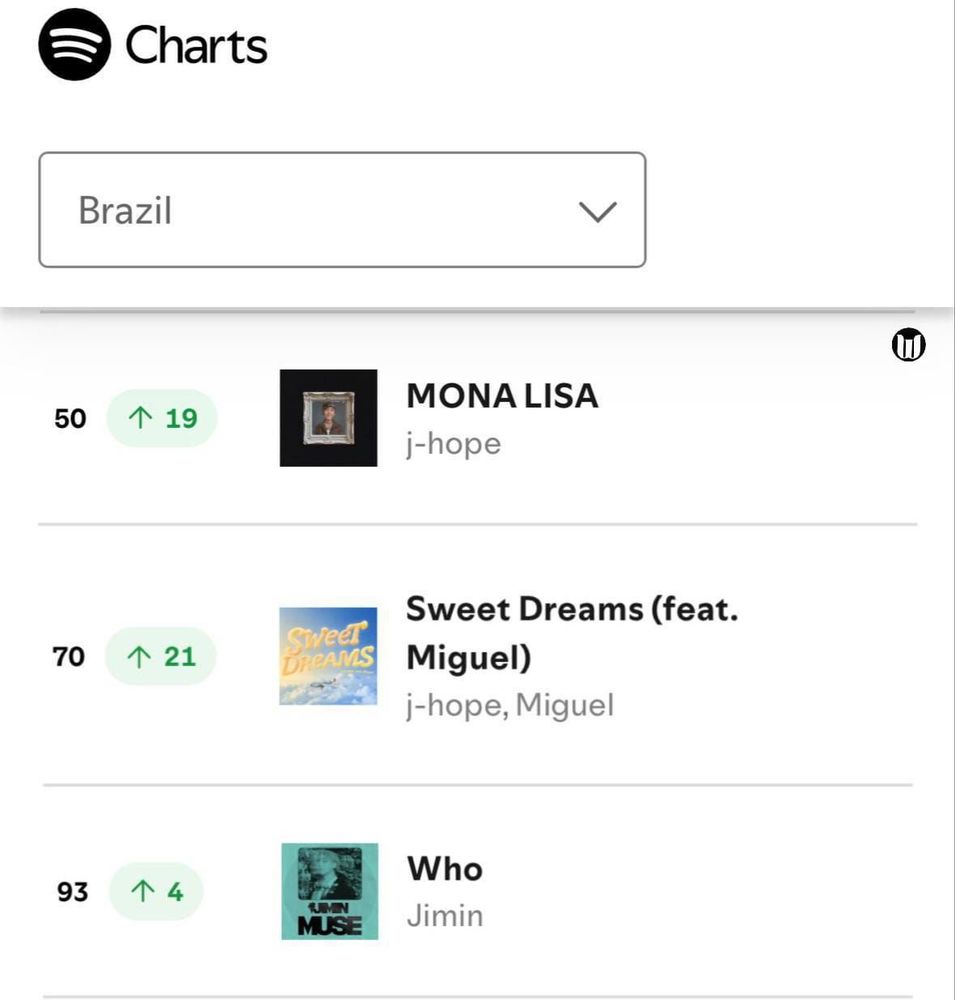Click the Who song title
Screen dimensions: 955x1000
444,869
